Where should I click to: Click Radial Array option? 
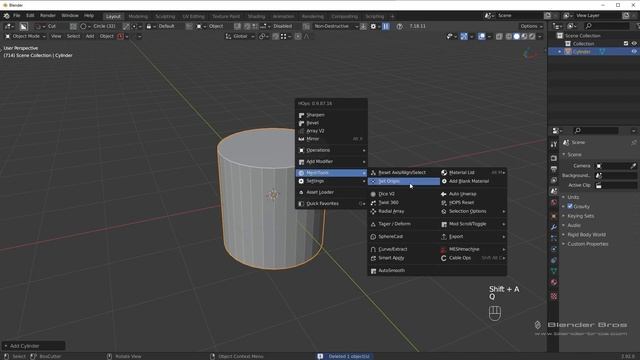click(404, 211)
